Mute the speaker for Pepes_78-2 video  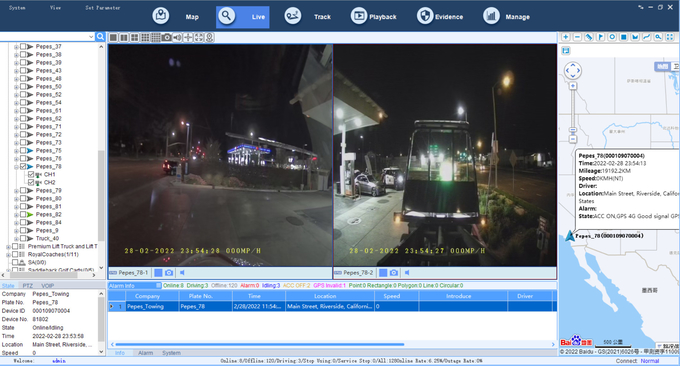[407, 273]
